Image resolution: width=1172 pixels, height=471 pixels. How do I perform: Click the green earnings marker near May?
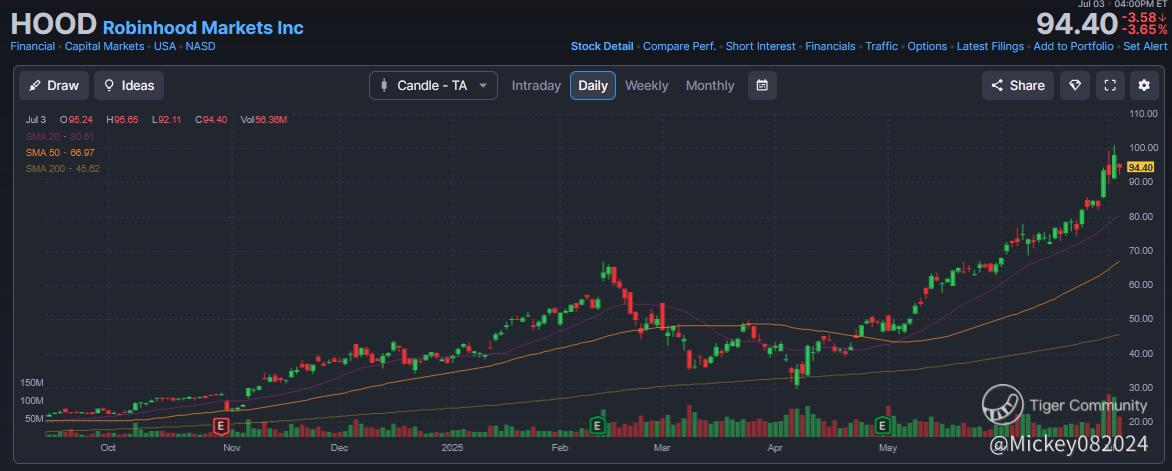(883, 426)
